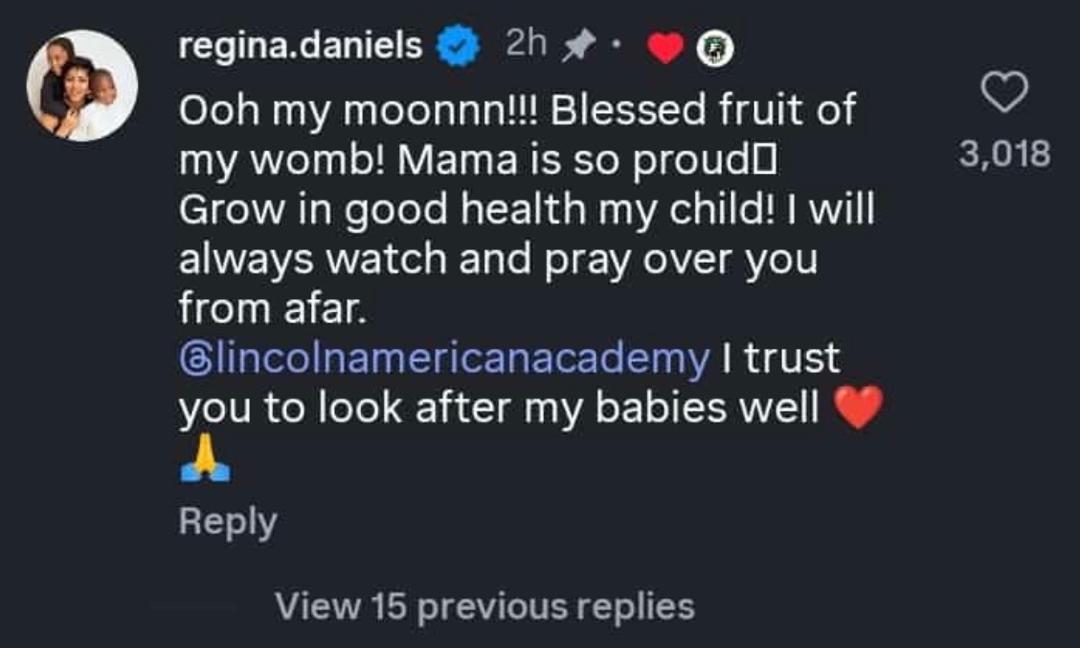
Task: Click the "you to look after my babies" text
Action: click(498, 408)
